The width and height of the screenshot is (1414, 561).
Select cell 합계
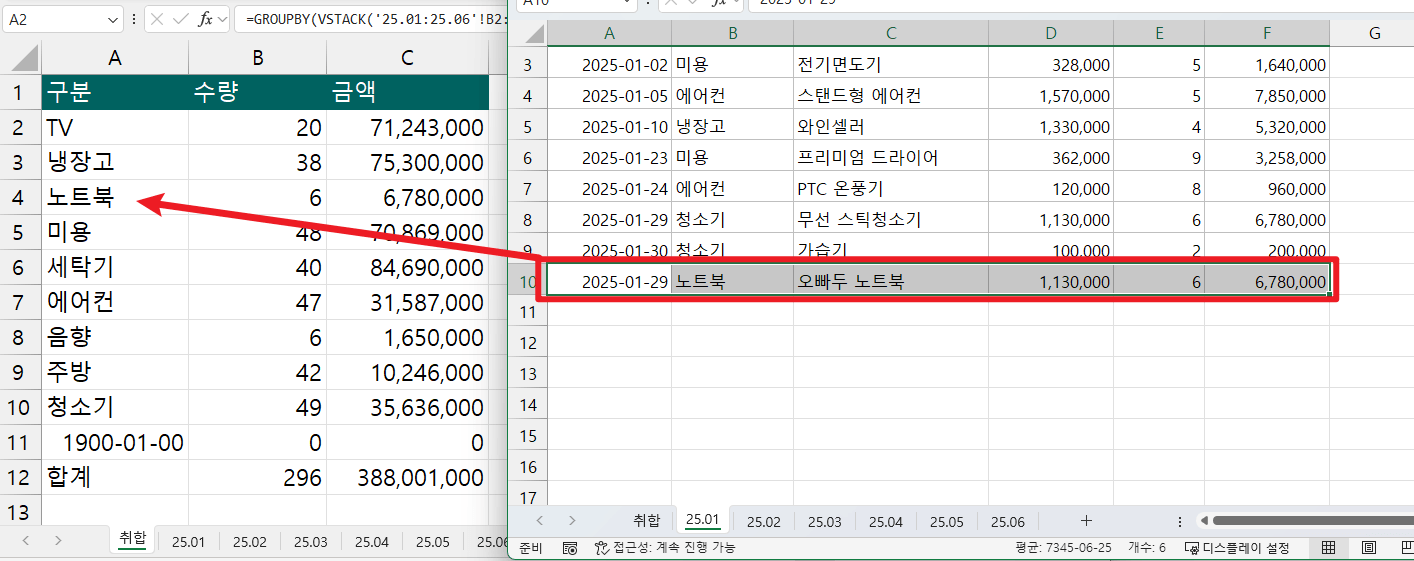(115, 478)
